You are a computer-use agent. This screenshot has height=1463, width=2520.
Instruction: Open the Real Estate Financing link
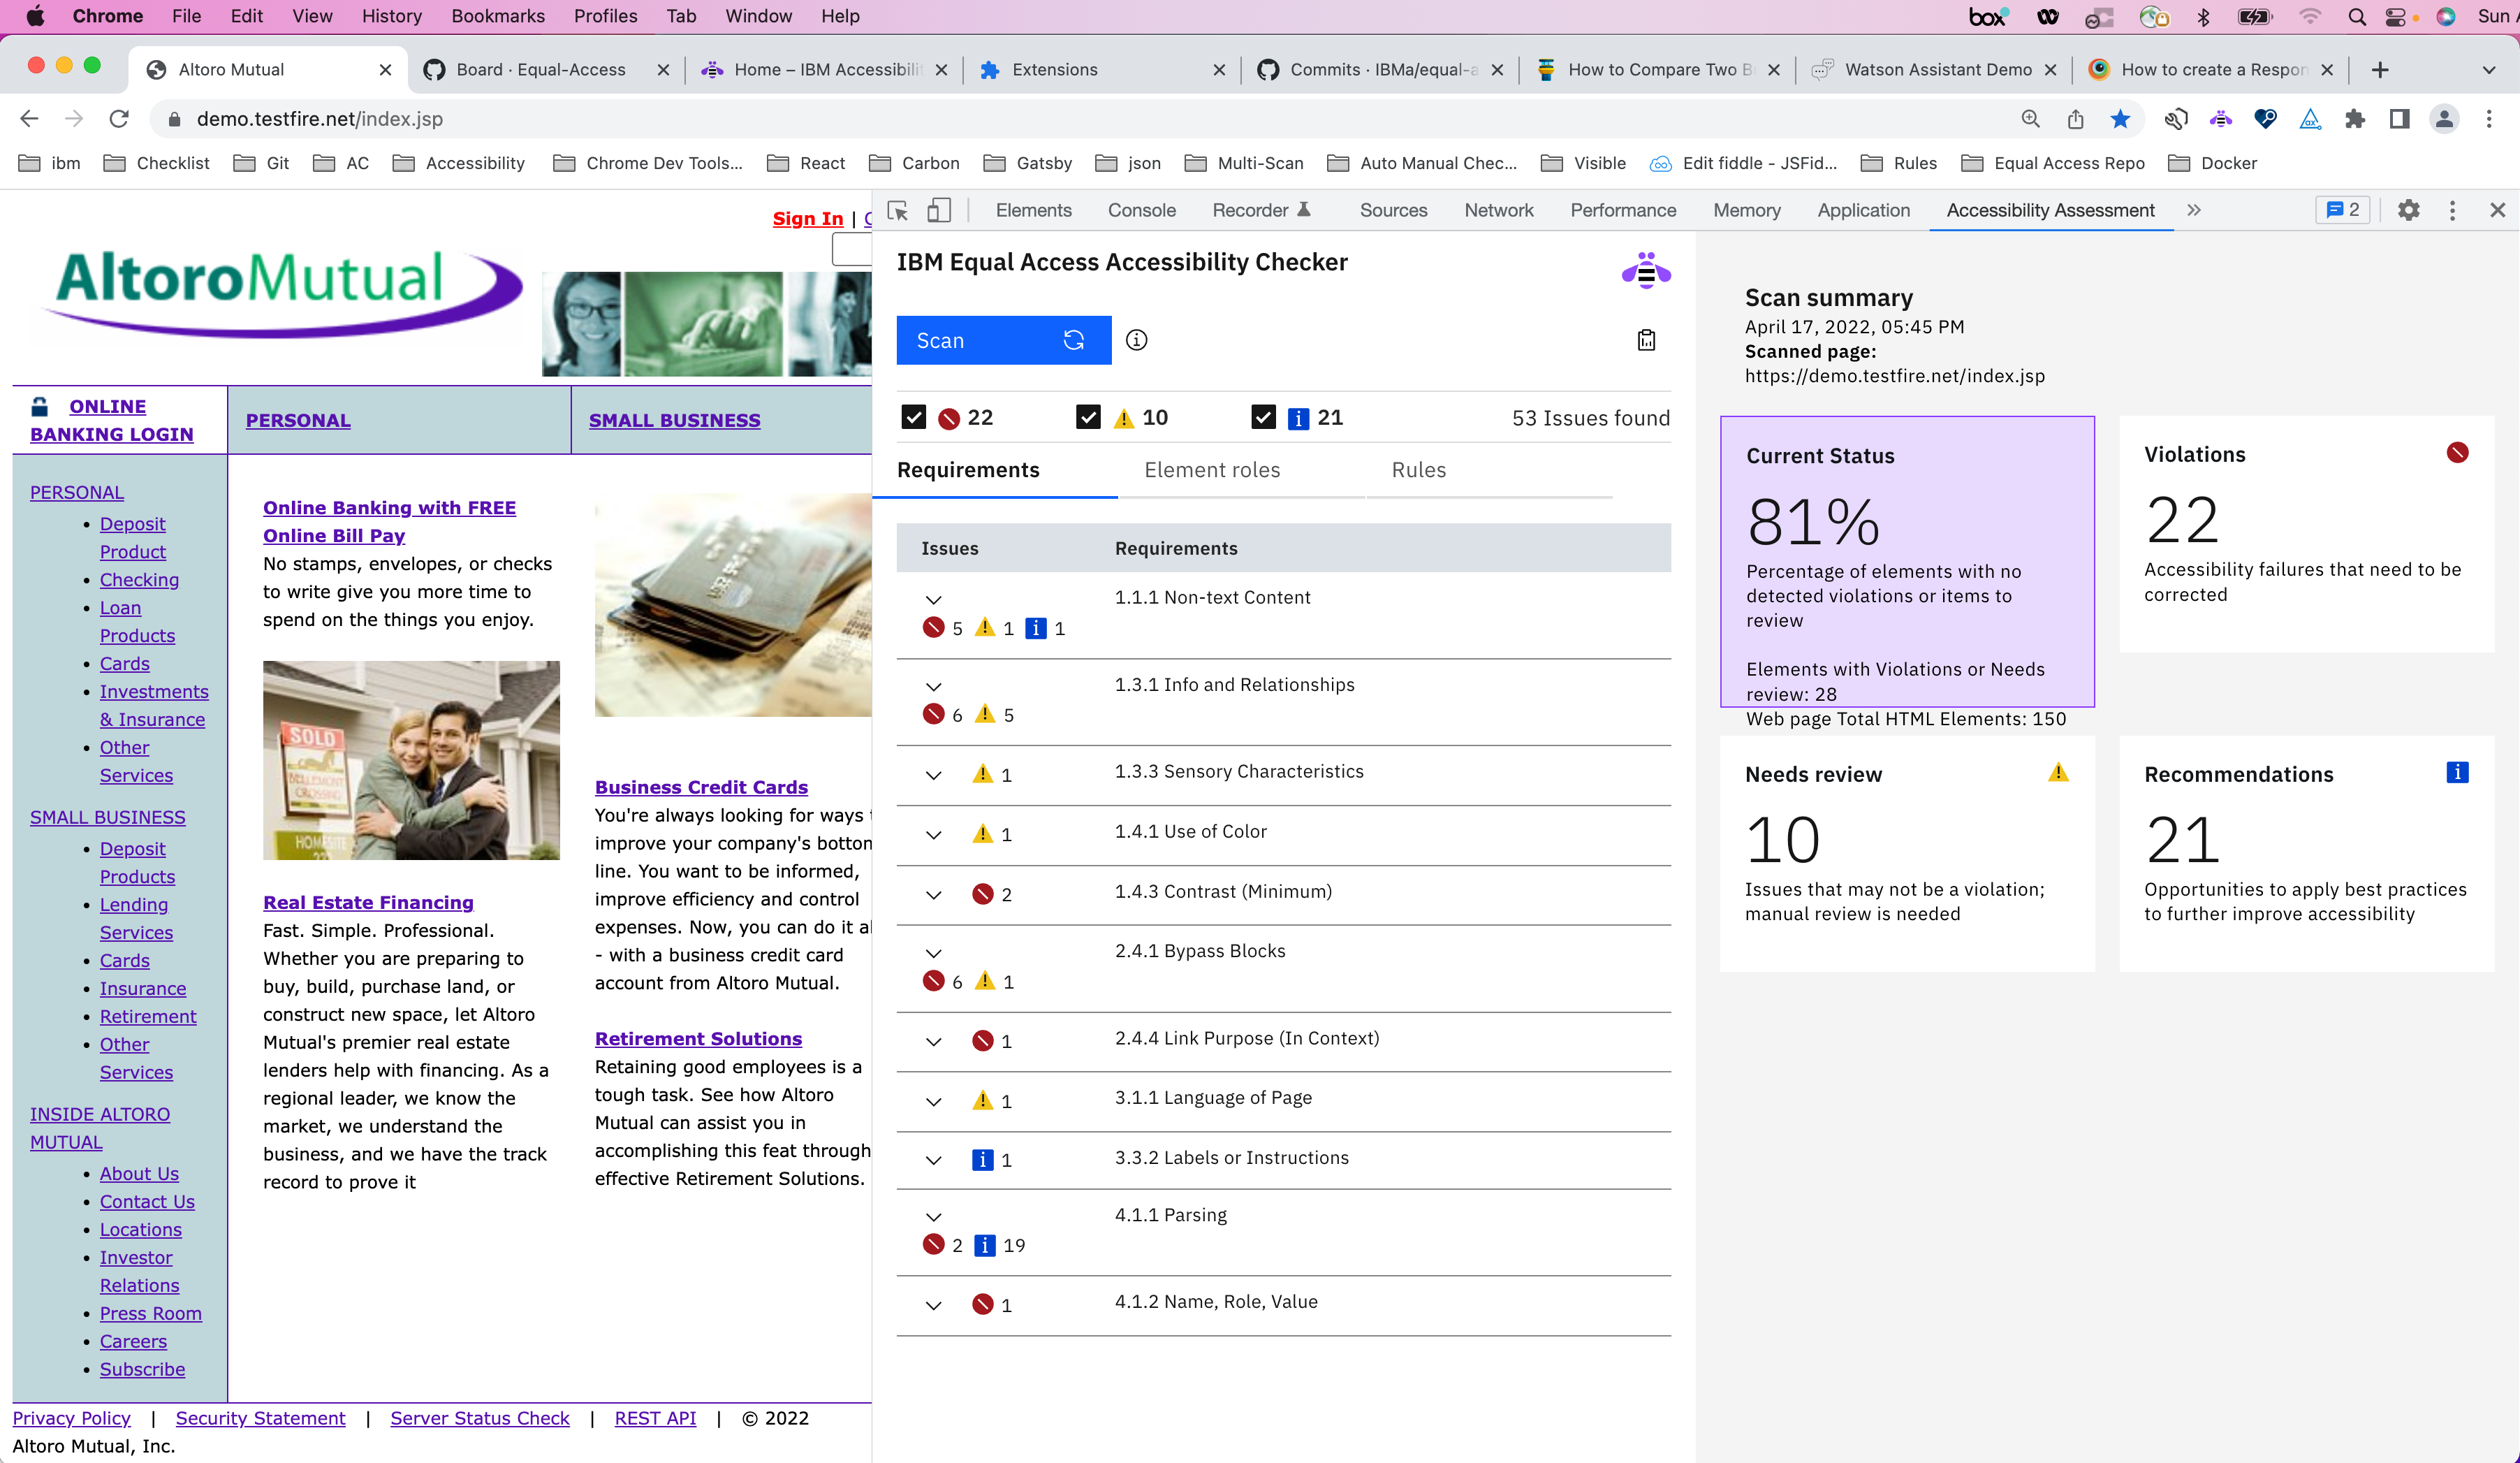(368, 902)
